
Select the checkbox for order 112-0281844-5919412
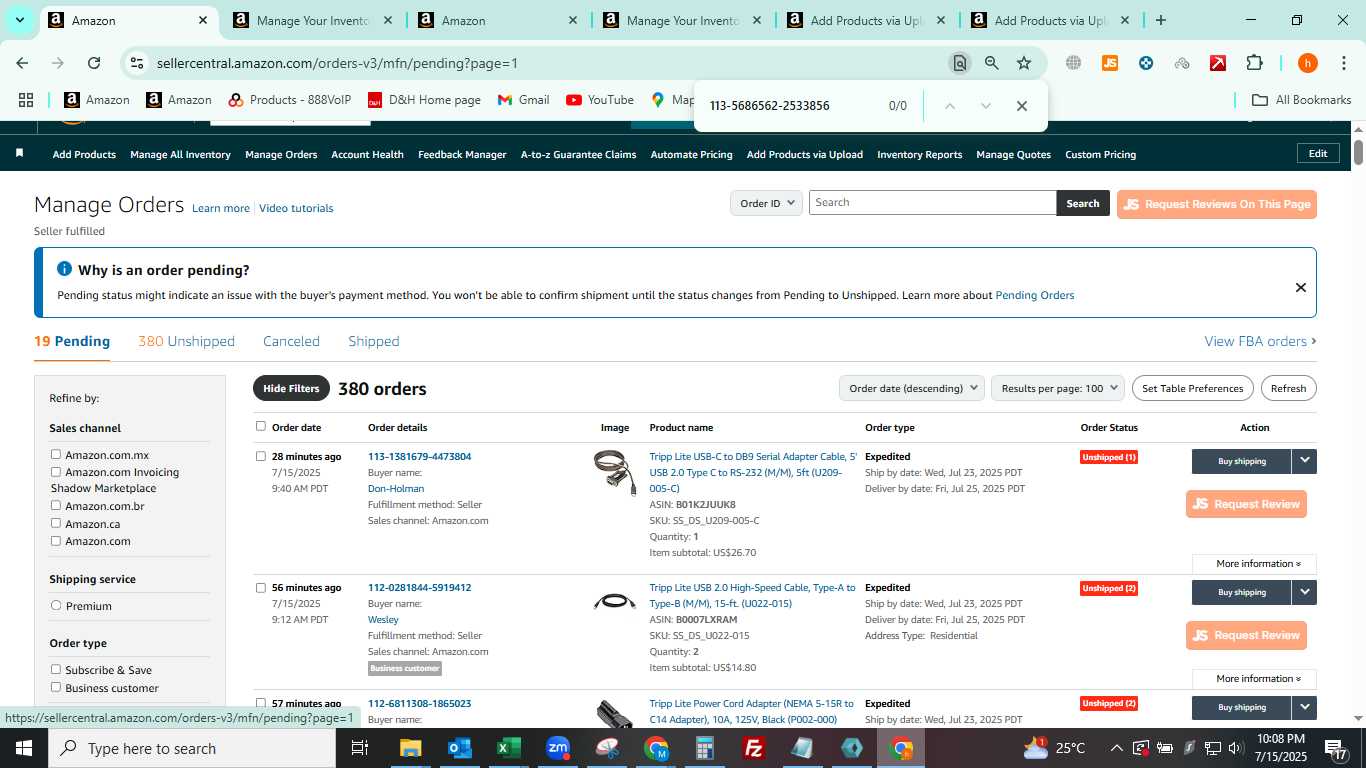click(x=261, y=587)
